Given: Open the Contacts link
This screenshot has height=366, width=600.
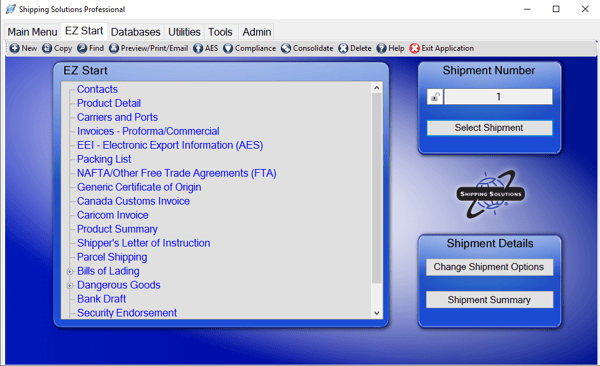Looking at the screenshot, I should pos(97,89).
